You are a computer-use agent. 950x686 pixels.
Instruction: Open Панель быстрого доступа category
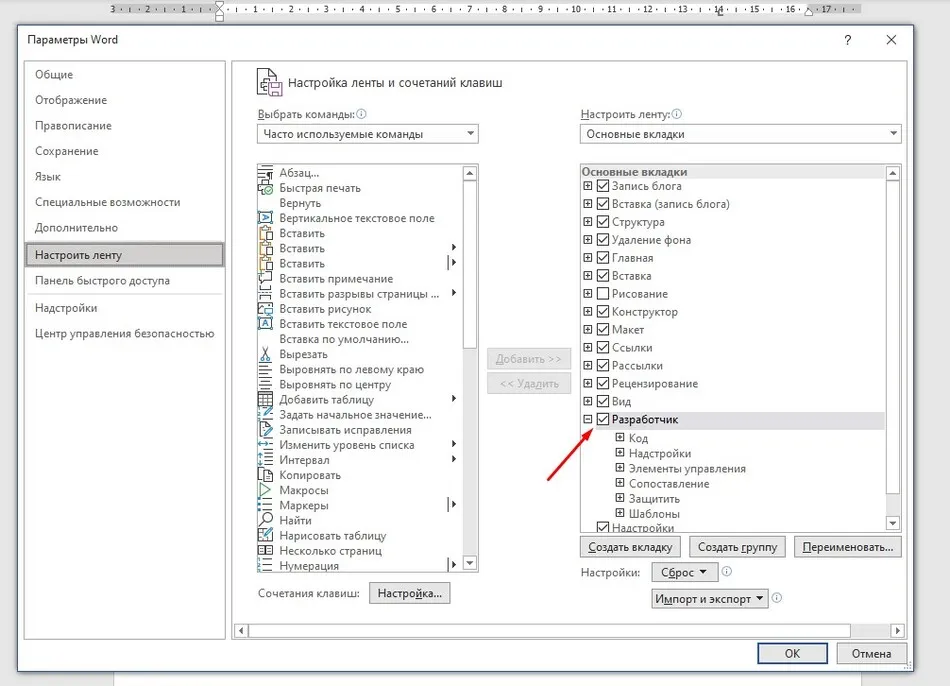124,281
